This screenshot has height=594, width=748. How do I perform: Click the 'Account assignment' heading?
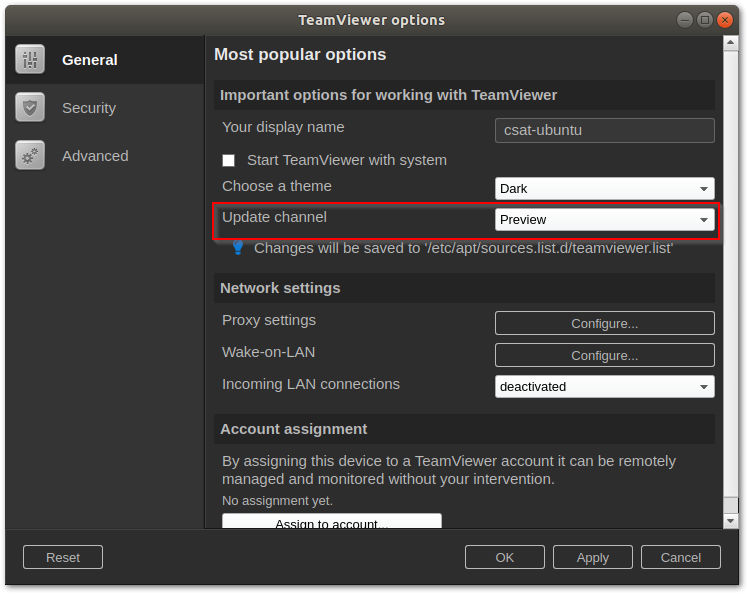click(293, 429)
